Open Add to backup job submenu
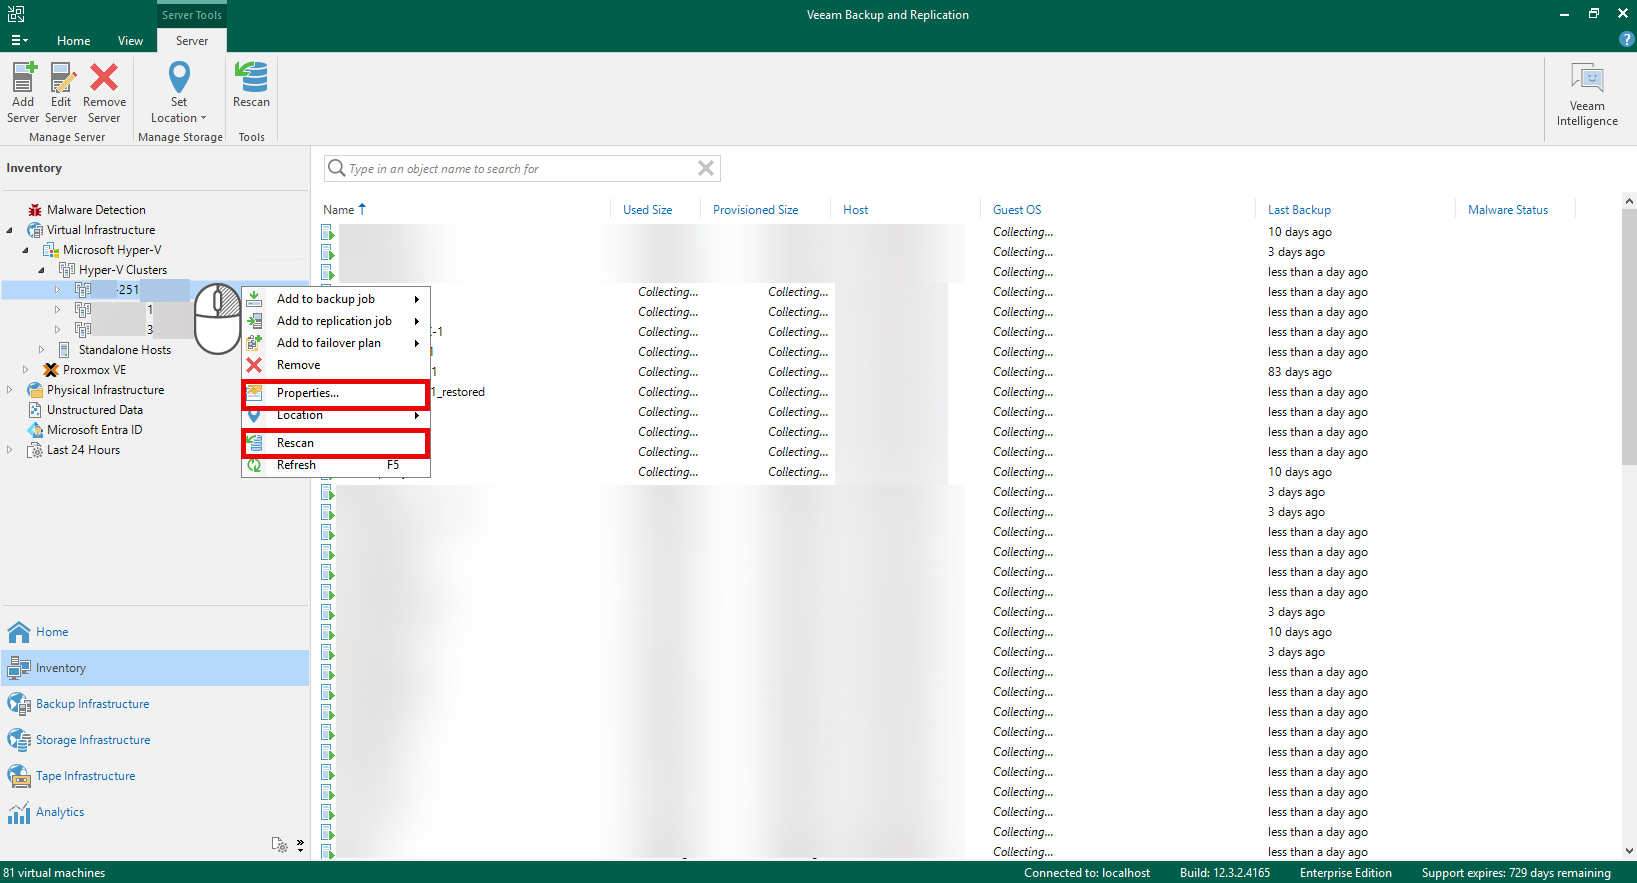 coord(326,299)
